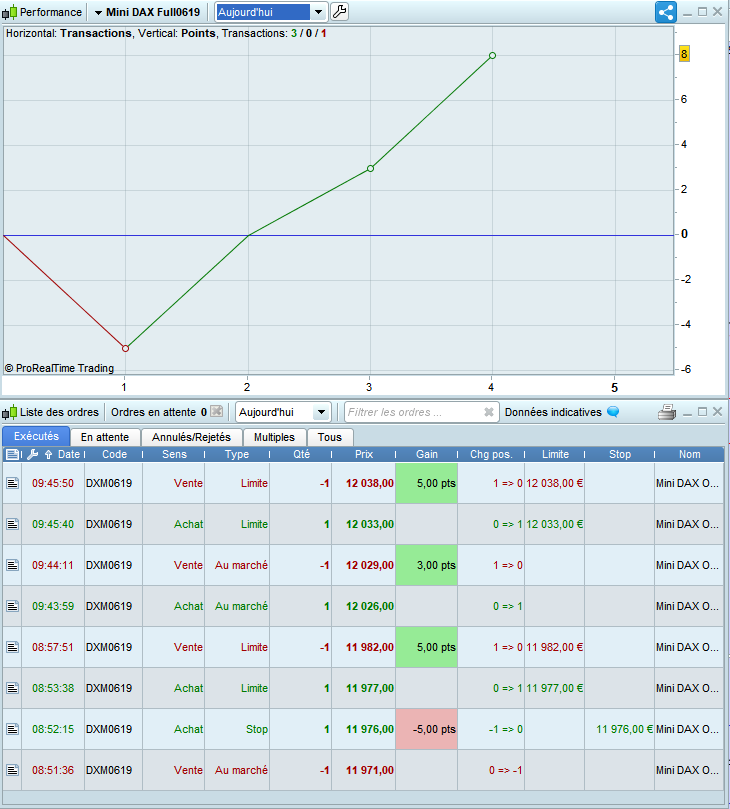Open details icon for the 09:45:40 order
730x809 pixels.
pos(13,524)
